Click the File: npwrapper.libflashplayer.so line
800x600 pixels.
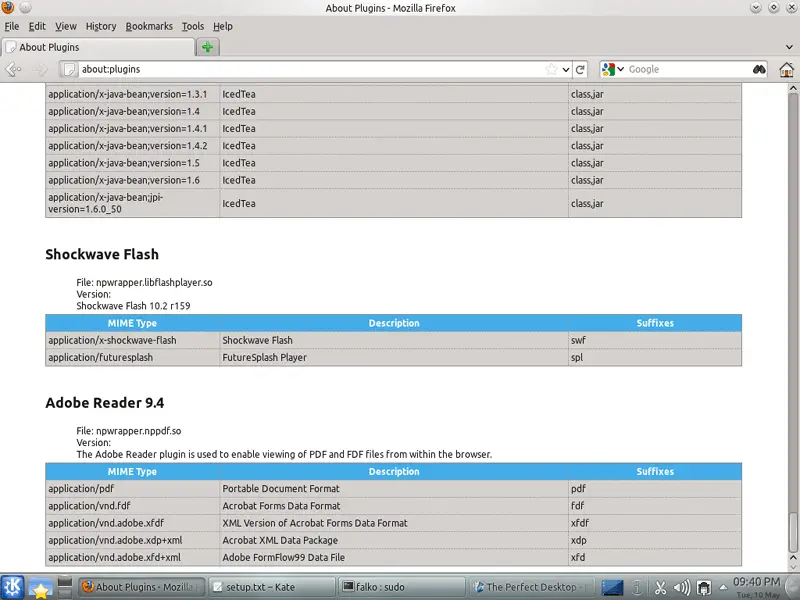point(144,283)
